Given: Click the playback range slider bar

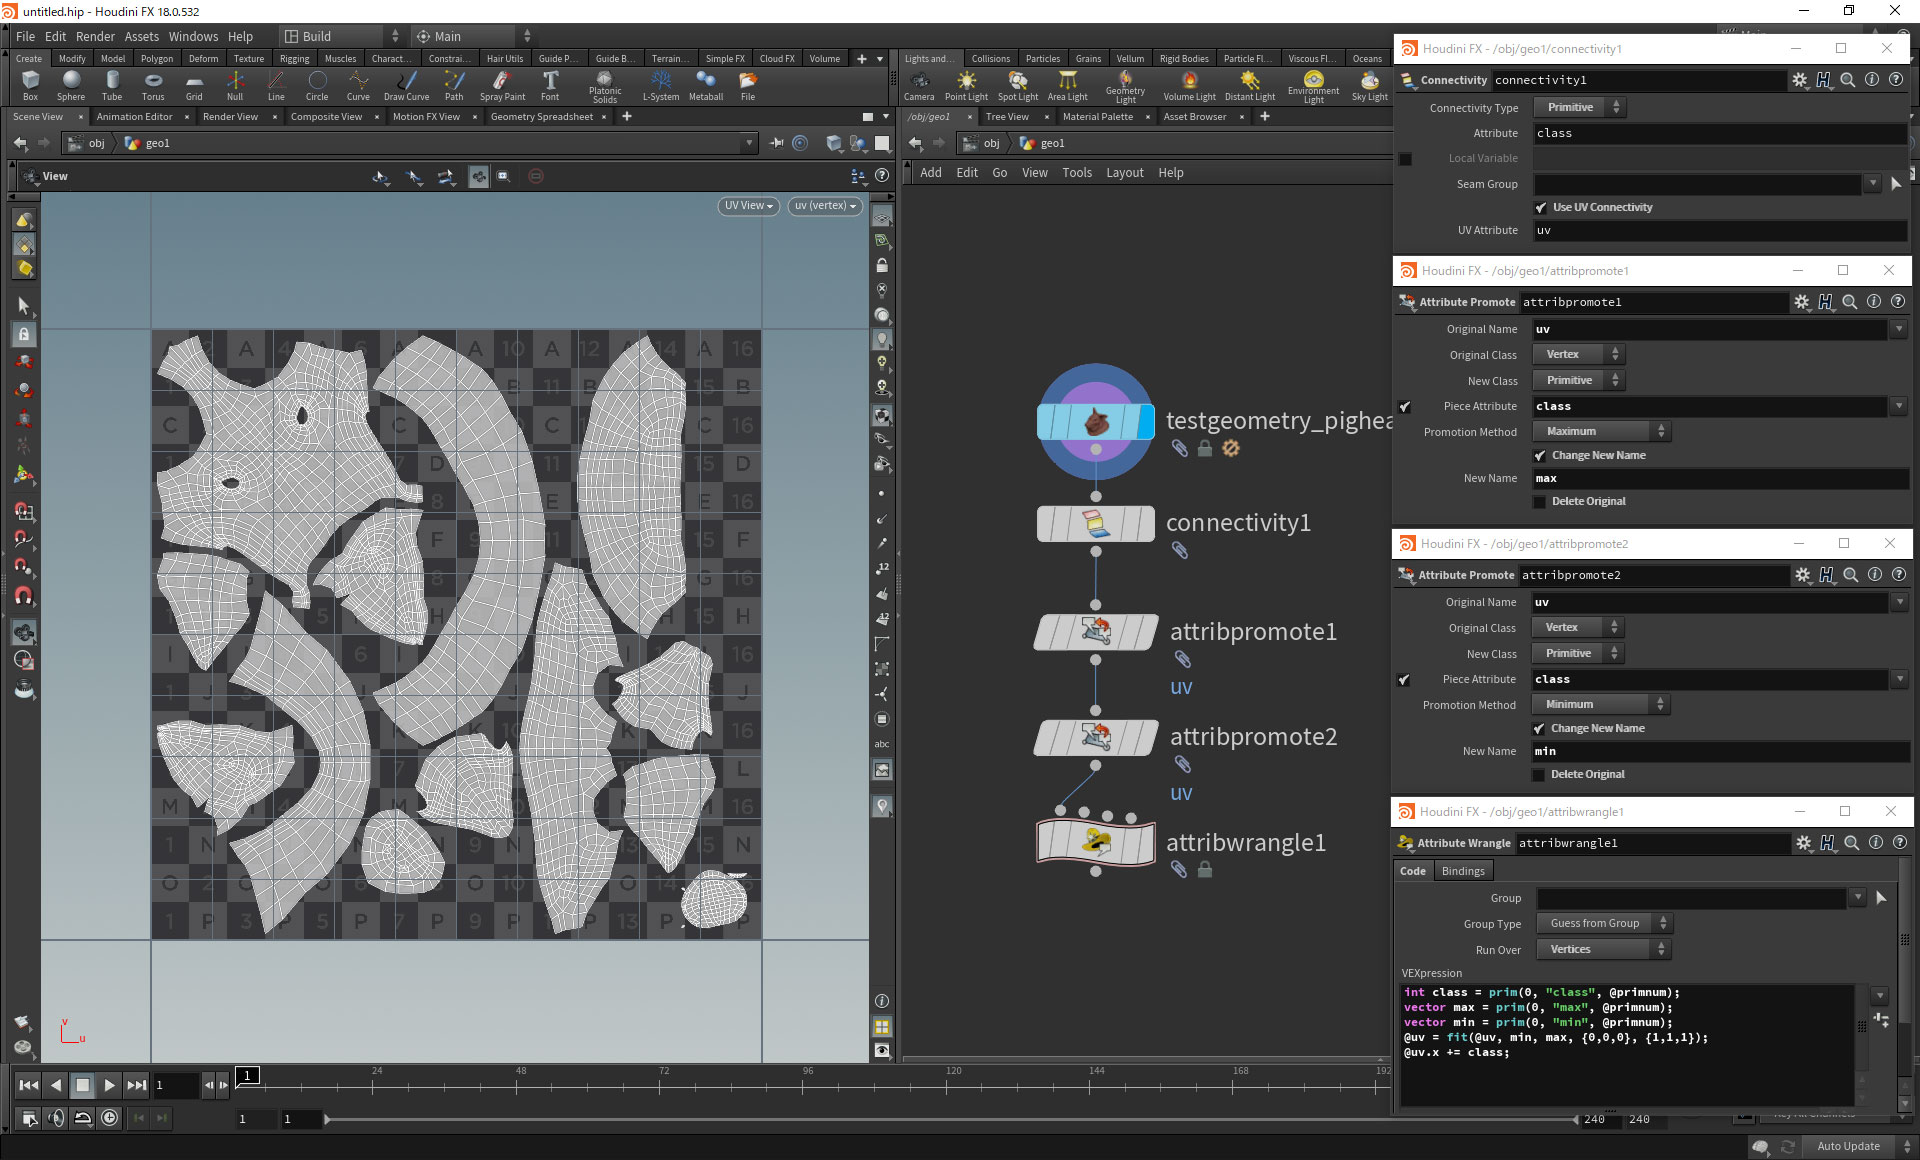Looking at the screenshot, I should point(950,1119).
